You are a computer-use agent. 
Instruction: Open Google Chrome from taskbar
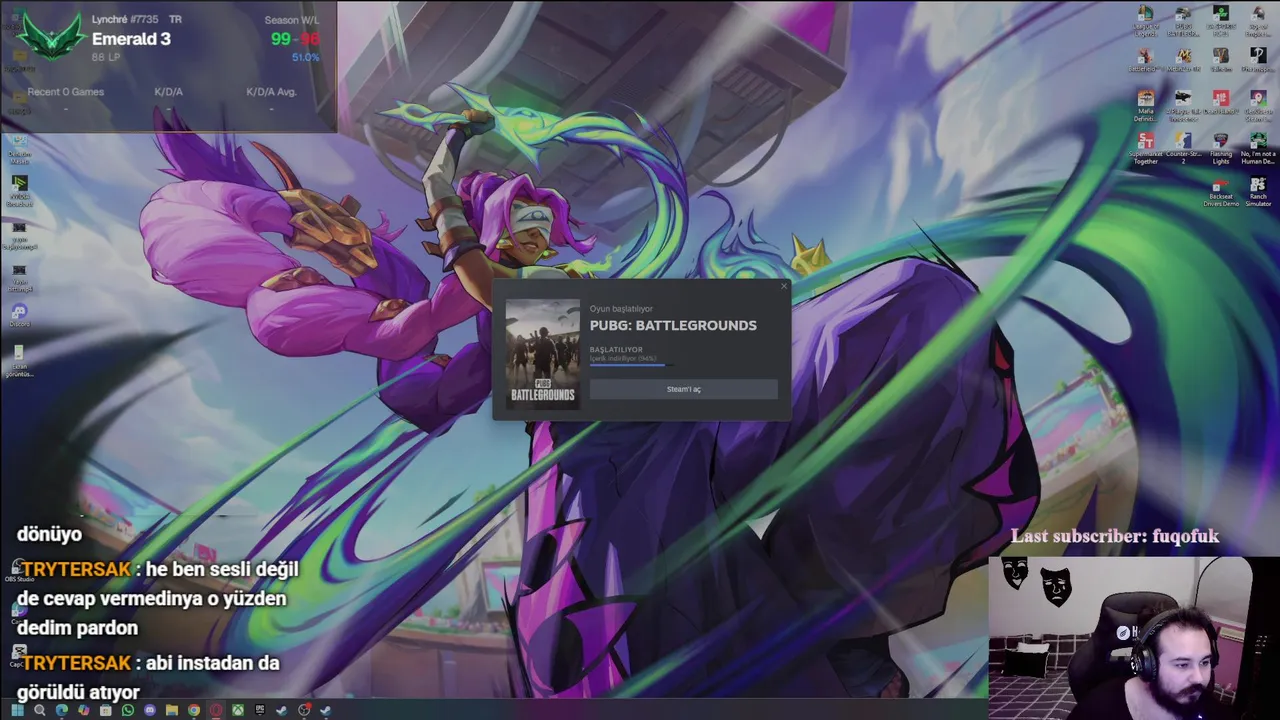[x=194, y=710]
